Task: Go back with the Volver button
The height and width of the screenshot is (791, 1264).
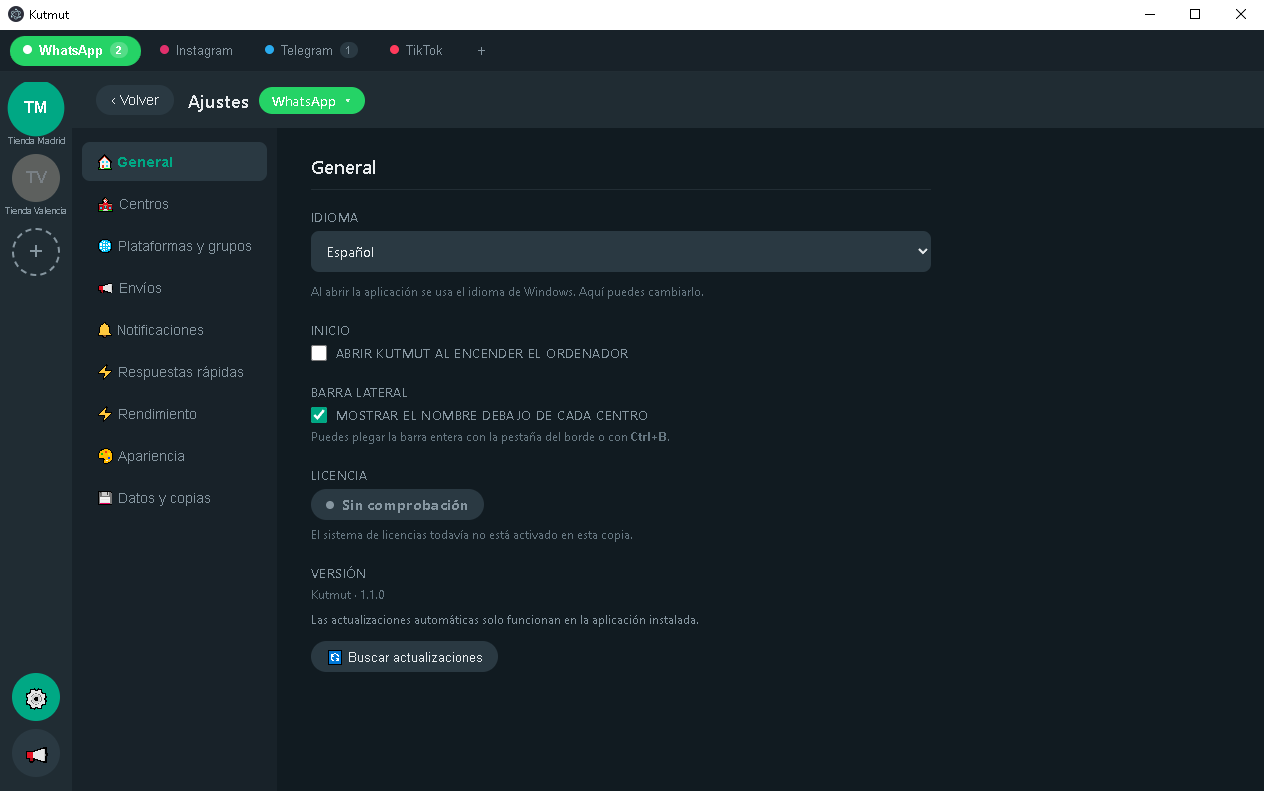Action: pos(135,100)
